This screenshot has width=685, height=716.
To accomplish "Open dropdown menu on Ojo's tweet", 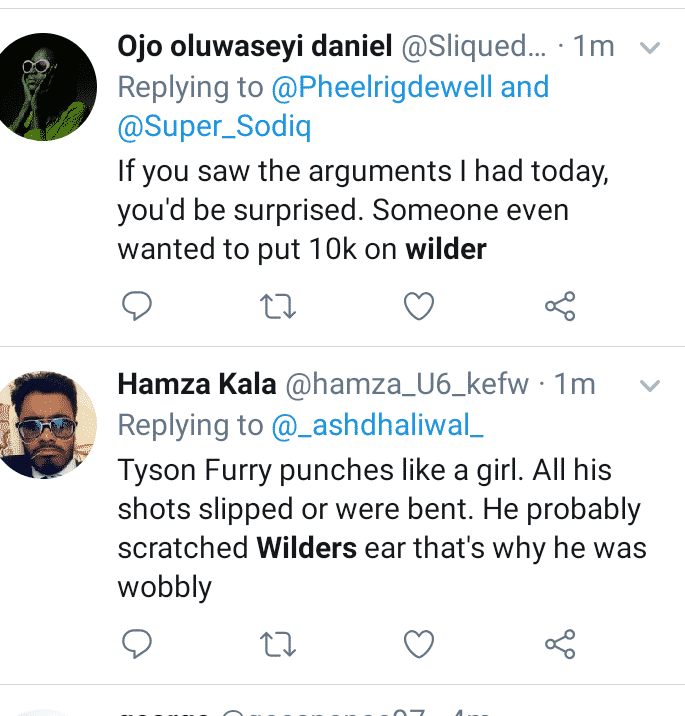I will [x=649, y=47].
